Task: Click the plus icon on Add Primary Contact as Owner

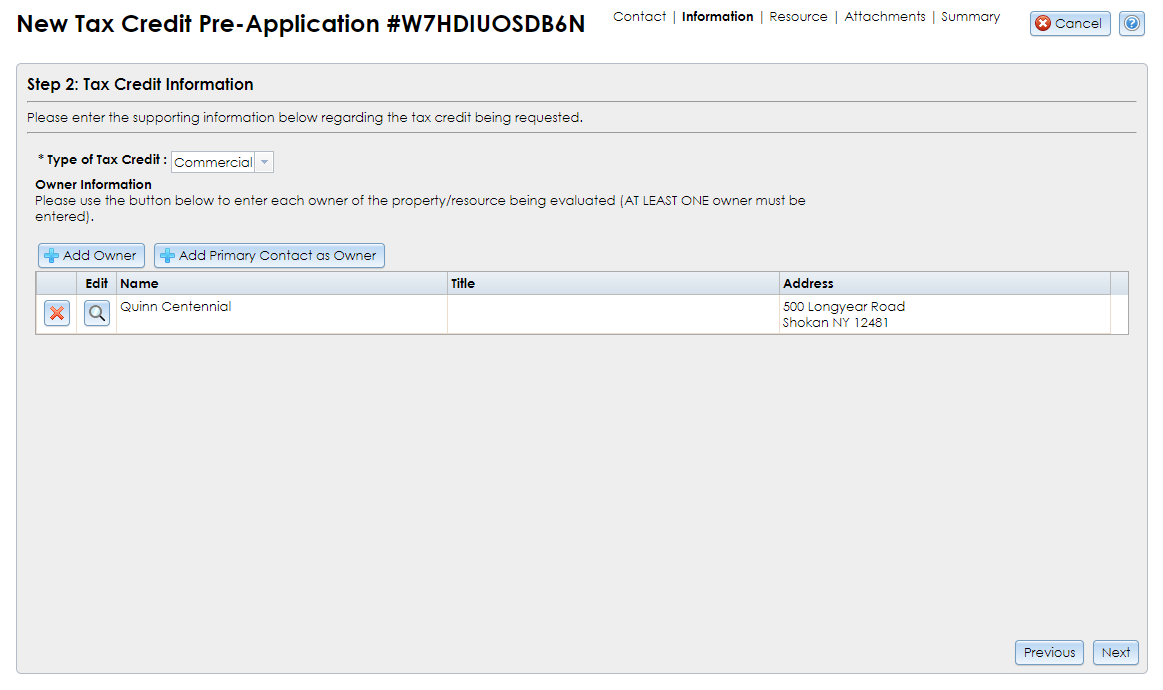Action: (166, 255)
